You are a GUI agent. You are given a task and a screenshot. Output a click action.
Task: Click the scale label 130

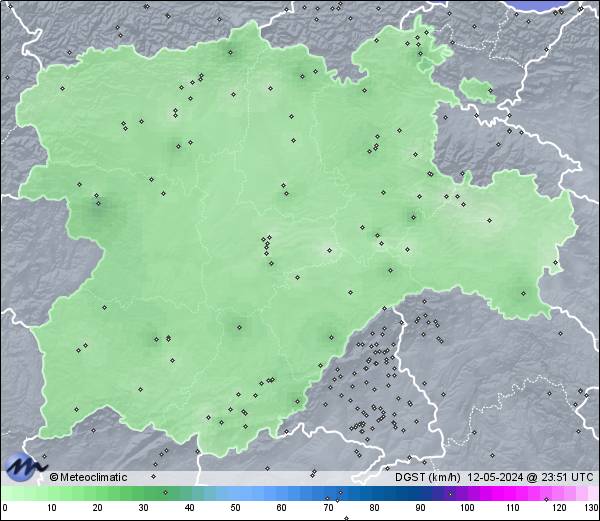coord(592,508)
